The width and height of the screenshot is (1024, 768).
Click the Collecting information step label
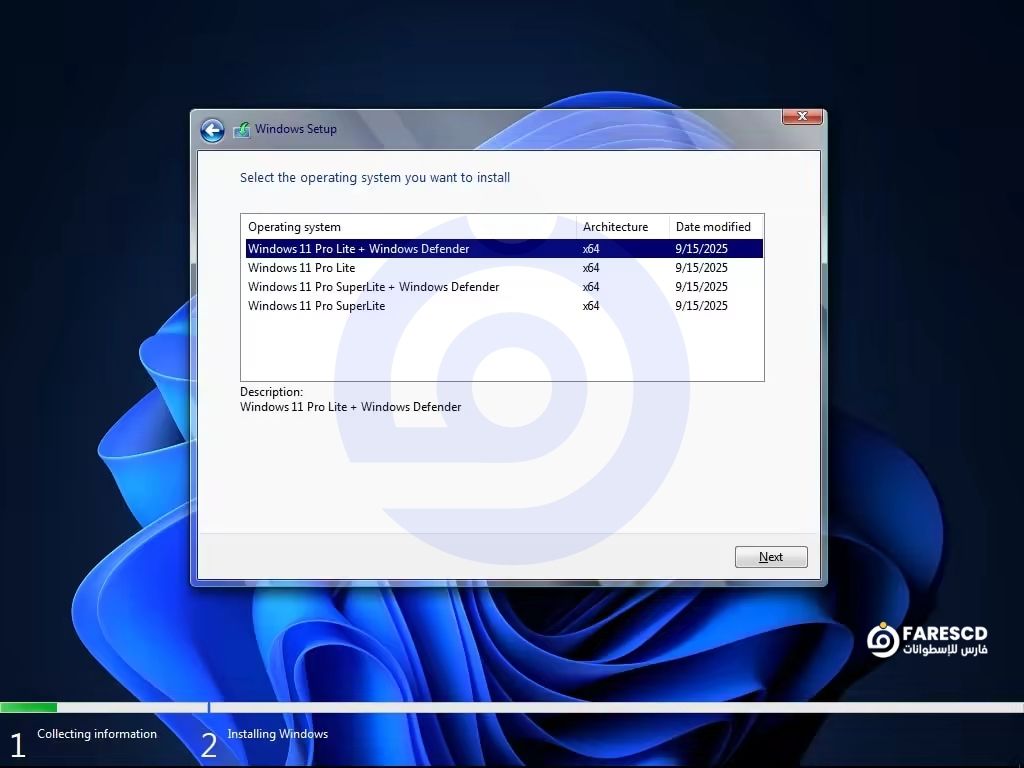[97, 734]
